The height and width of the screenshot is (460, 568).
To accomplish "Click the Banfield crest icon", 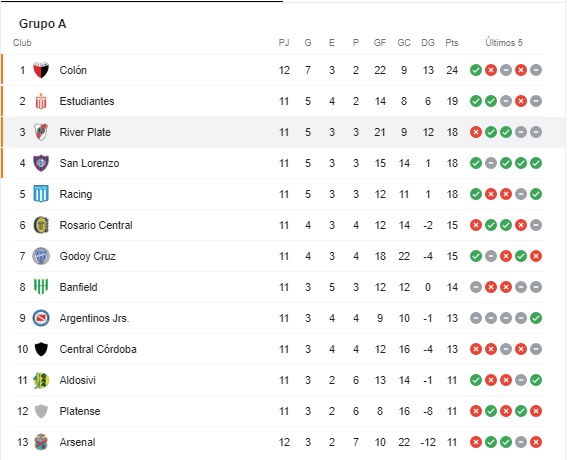I will coord(41,287).
